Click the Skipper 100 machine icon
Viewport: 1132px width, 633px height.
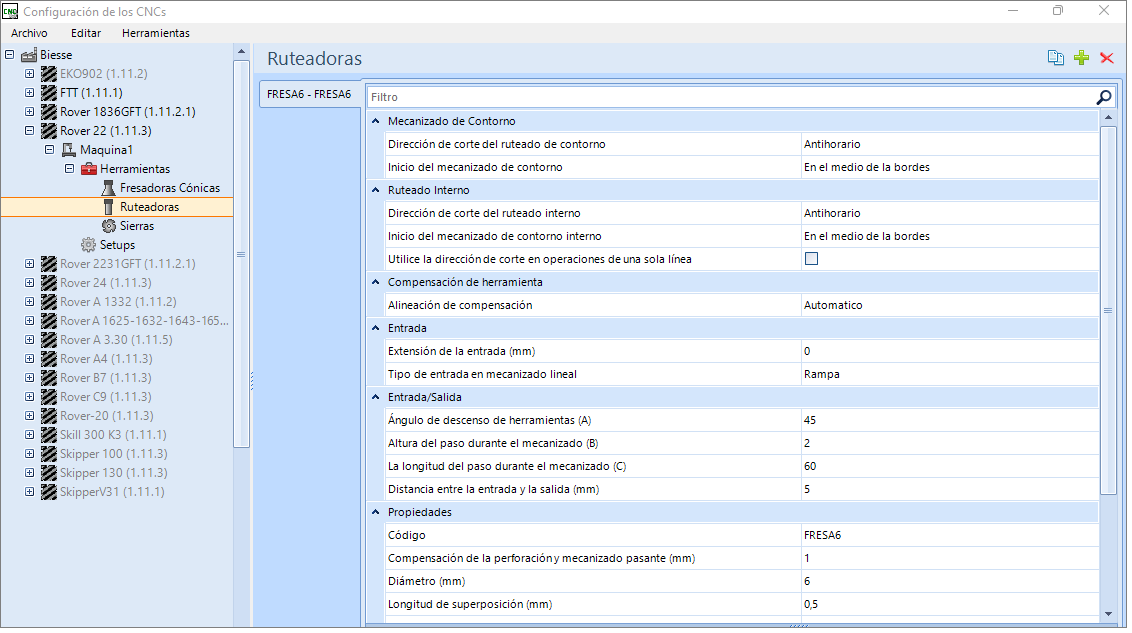click(48, 454)
